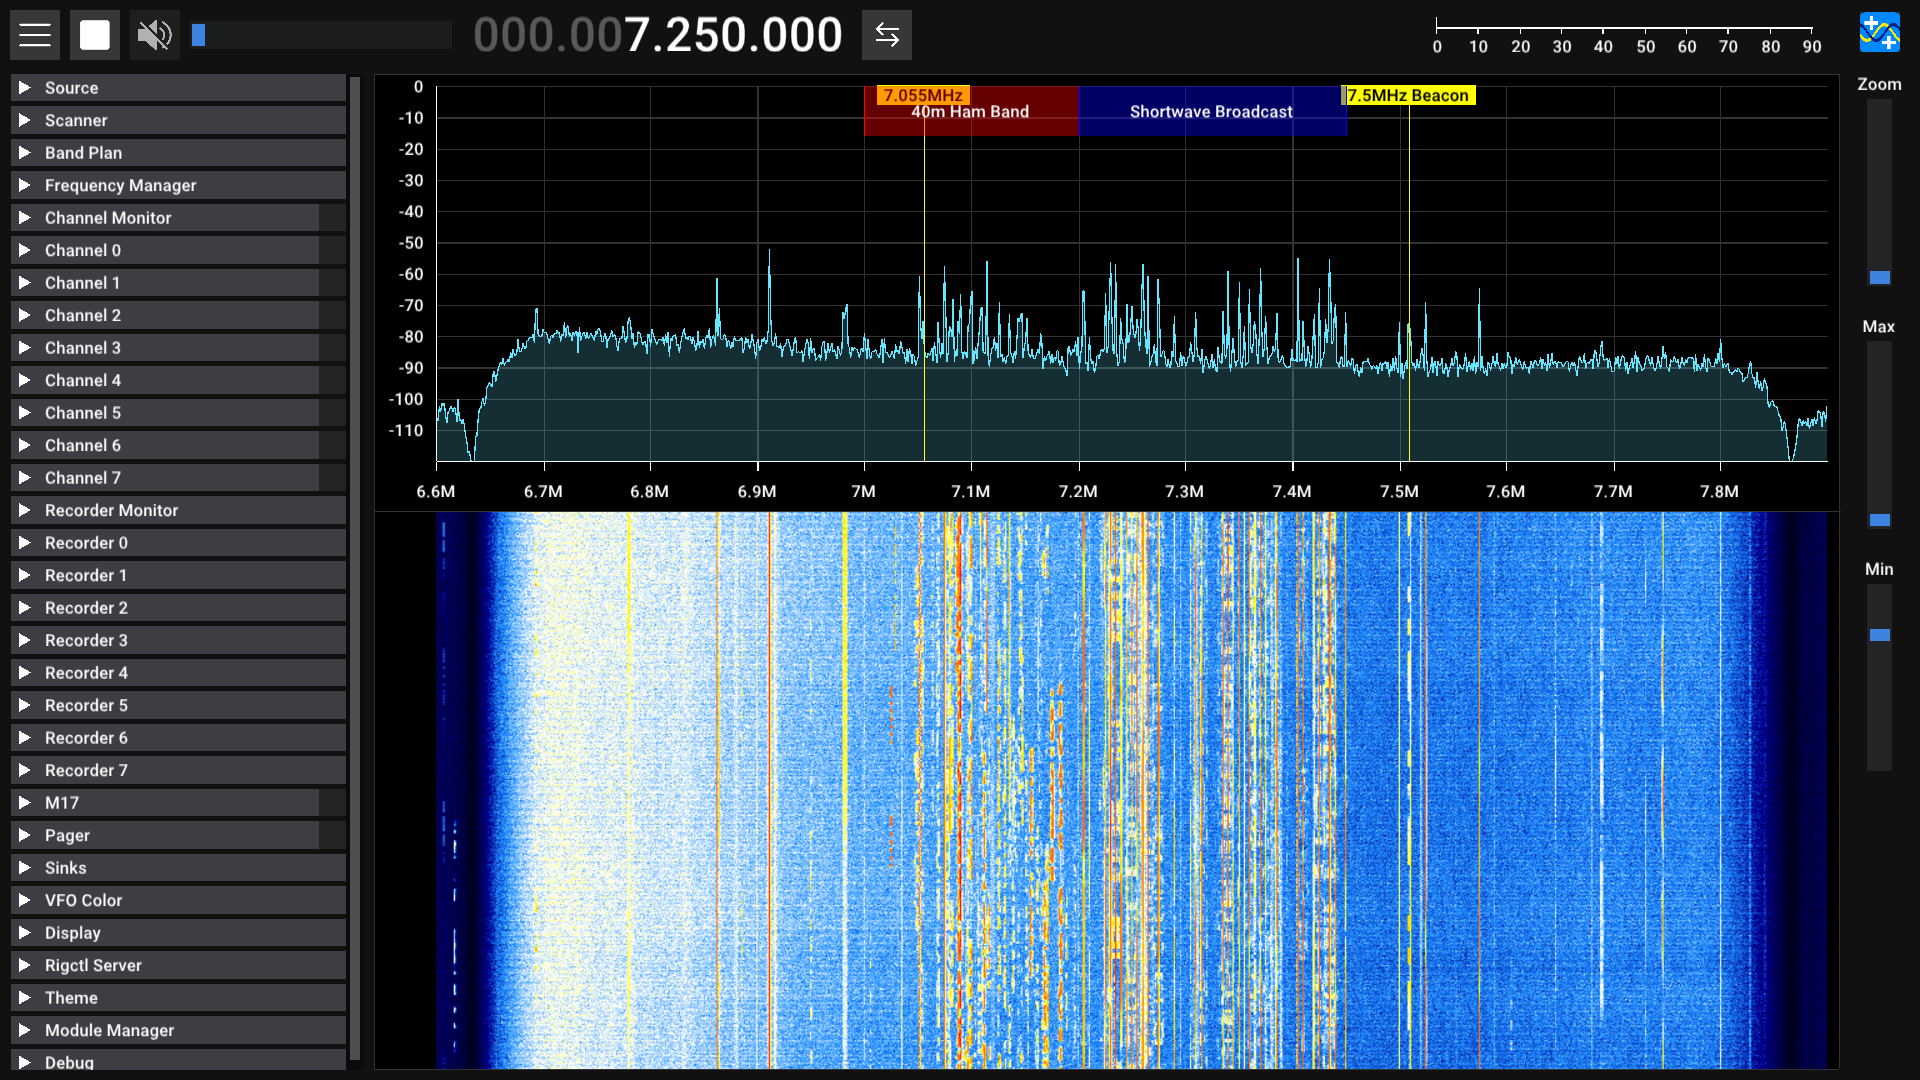Click the tuning mode swap arrows icon
The width and height of the screenshot is (1920, 1080).
click(886, 35)
